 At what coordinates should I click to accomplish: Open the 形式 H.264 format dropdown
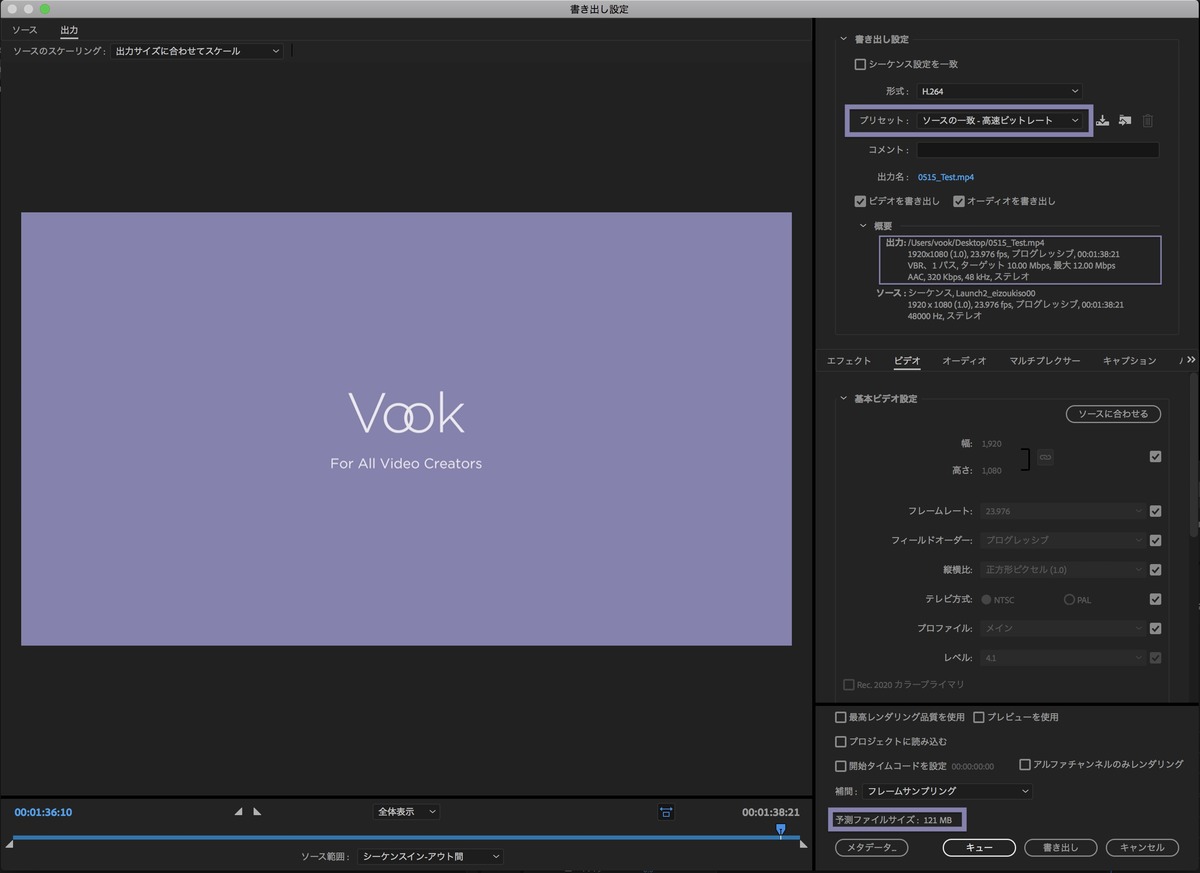coord(999,91)
